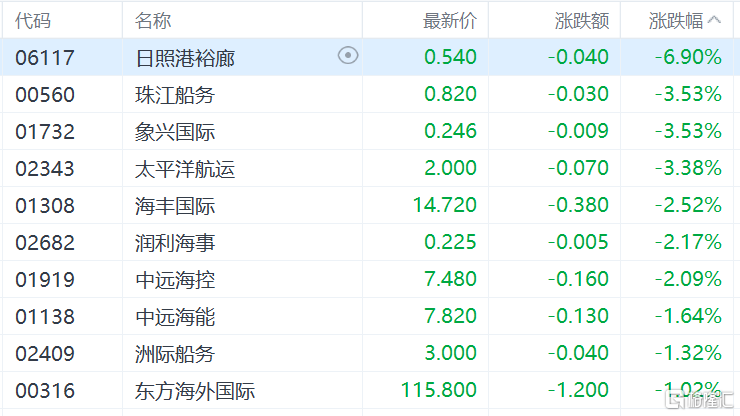The image size is (740, 416).
Task: Select stock code 00316
Action: tap(45, 391)
